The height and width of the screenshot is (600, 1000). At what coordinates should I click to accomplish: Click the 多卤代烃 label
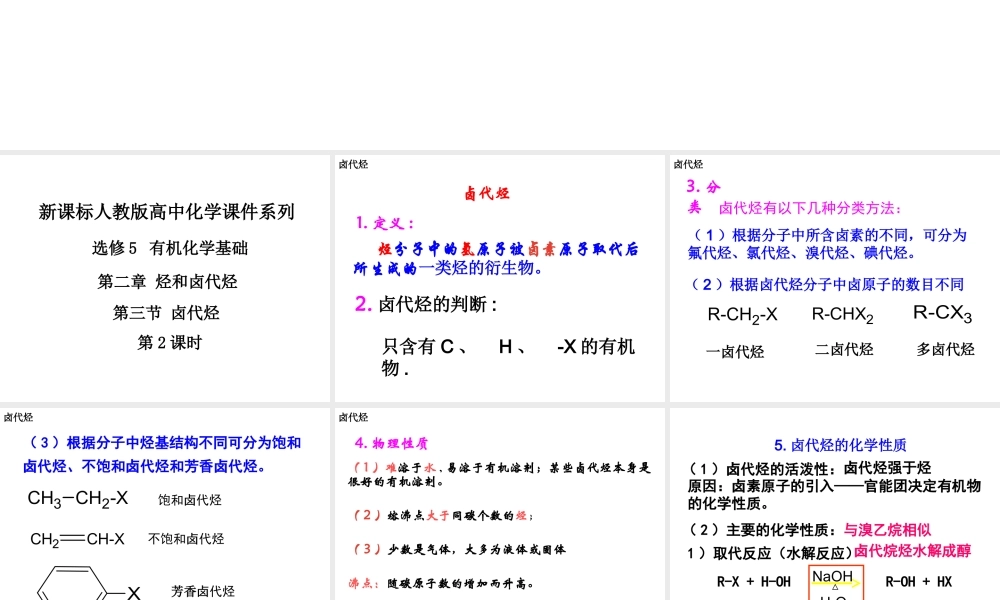[x=945, y=350]
